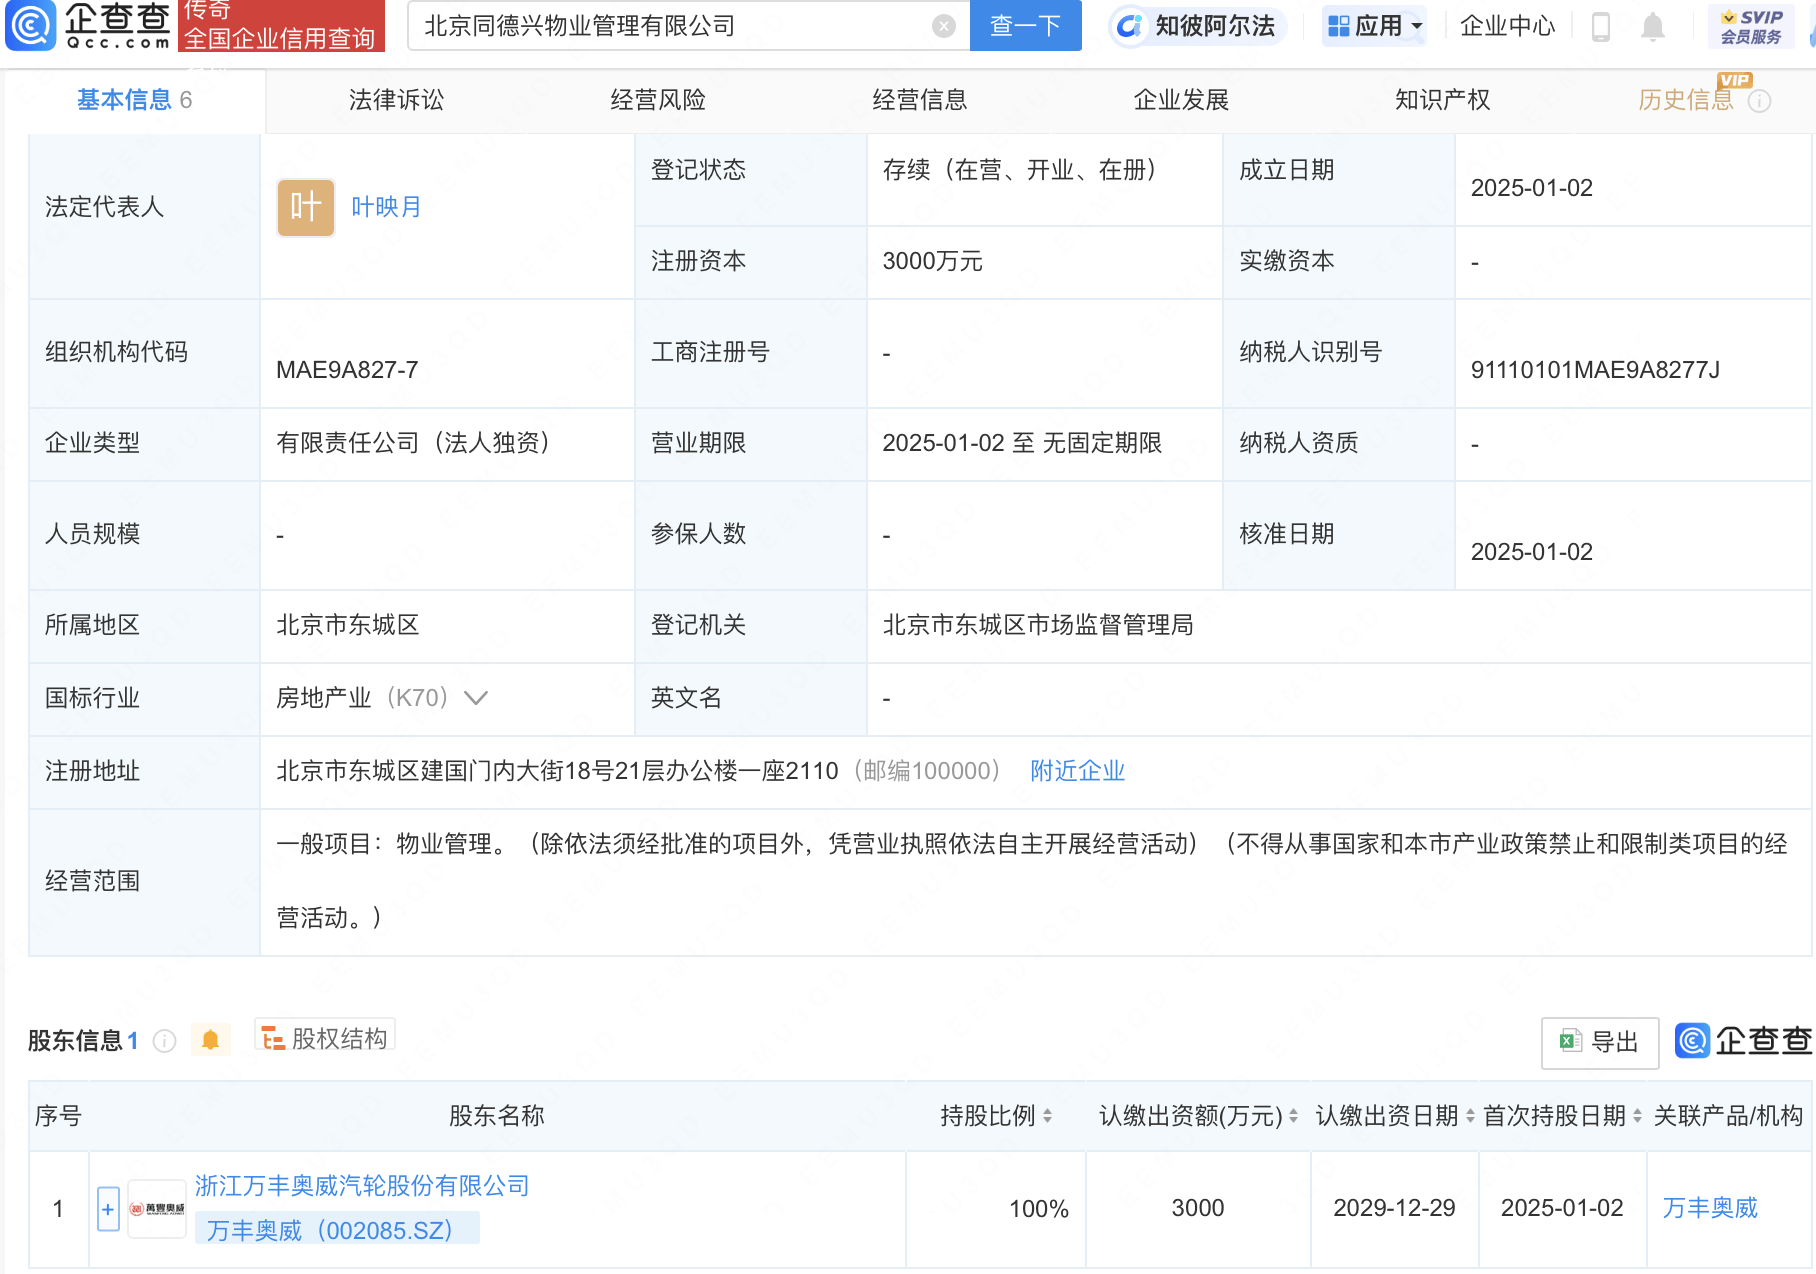Image resolution: width=1816 pixels, height=1274 pixels.
Task: Click the 叶 avatar of legal representative
Action: [305, 207]
